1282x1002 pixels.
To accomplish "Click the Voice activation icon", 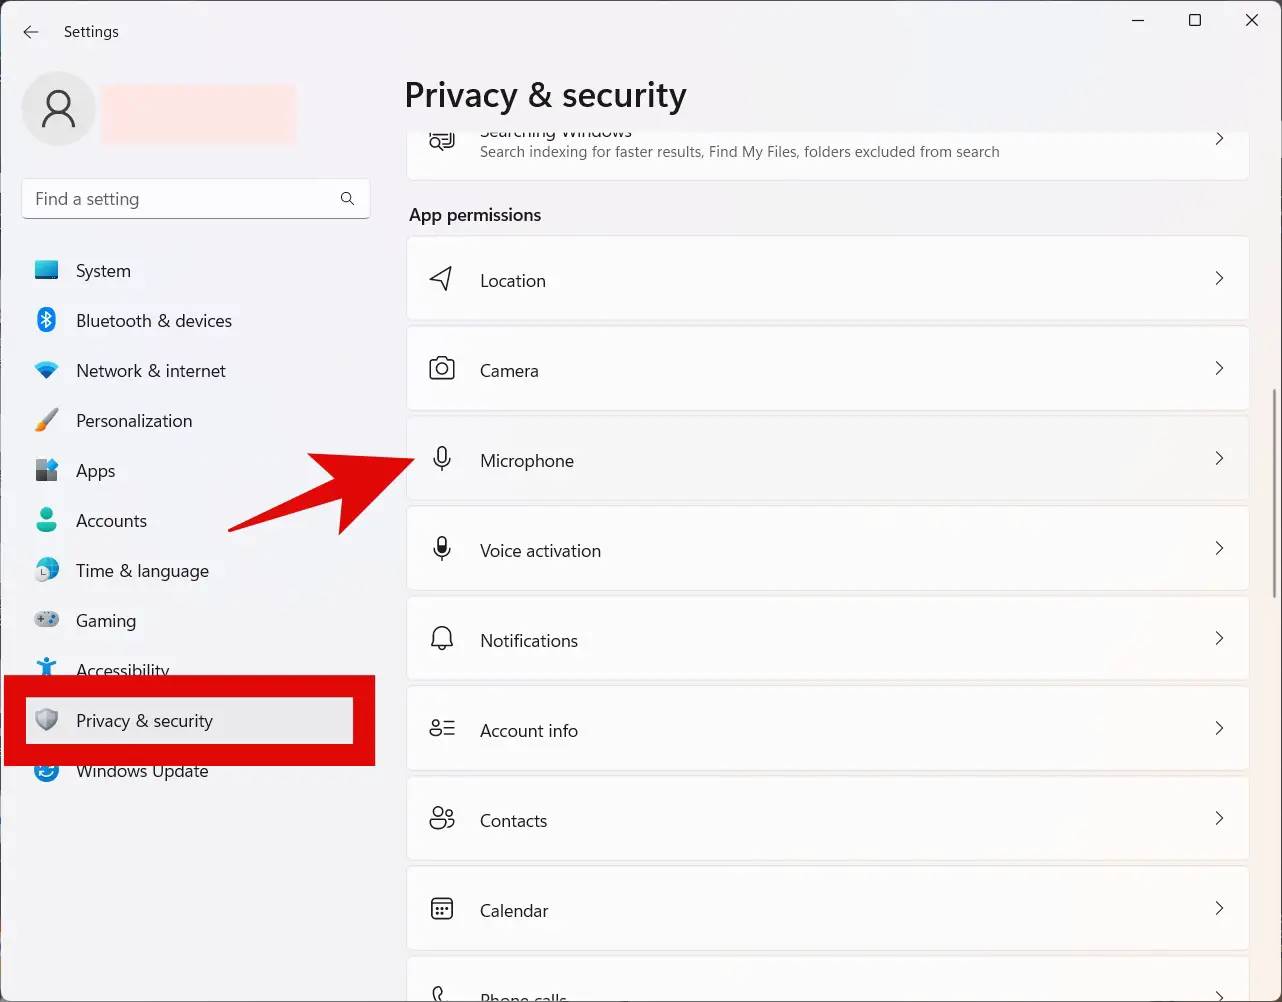I will pyautogui.click(x=441, y=549).
